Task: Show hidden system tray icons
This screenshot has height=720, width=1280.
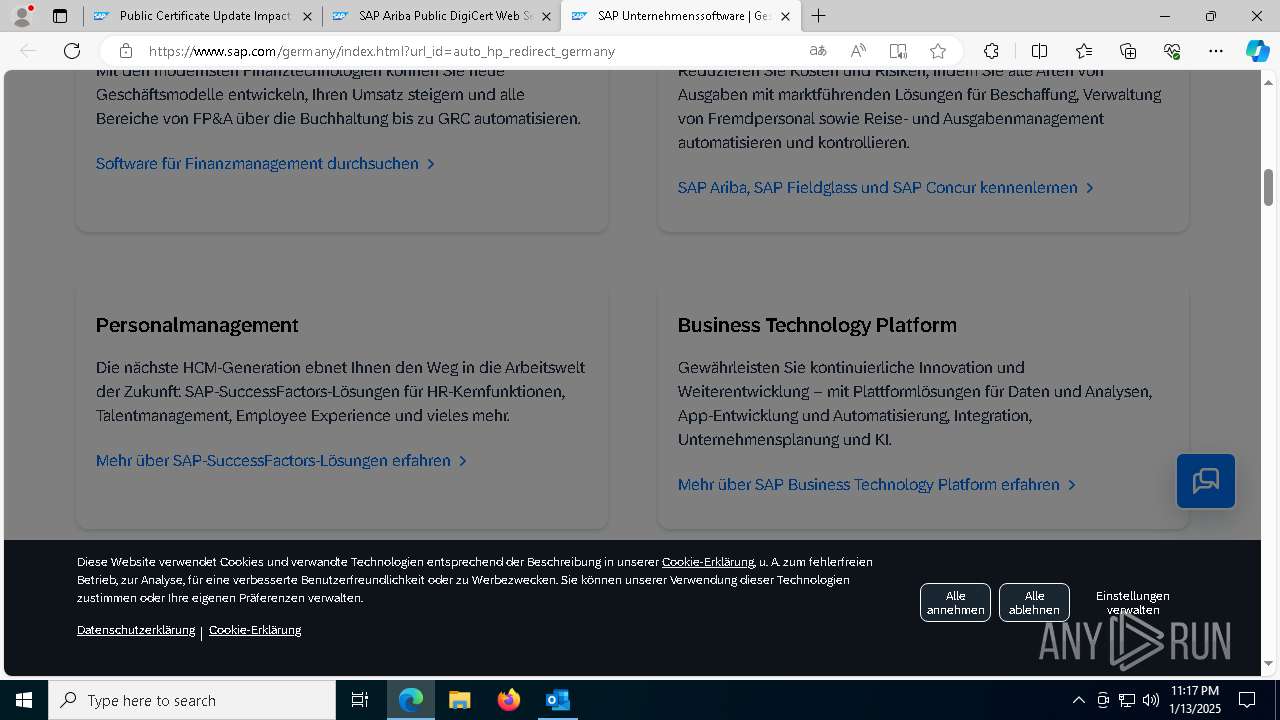Action: pos(1079,700)
